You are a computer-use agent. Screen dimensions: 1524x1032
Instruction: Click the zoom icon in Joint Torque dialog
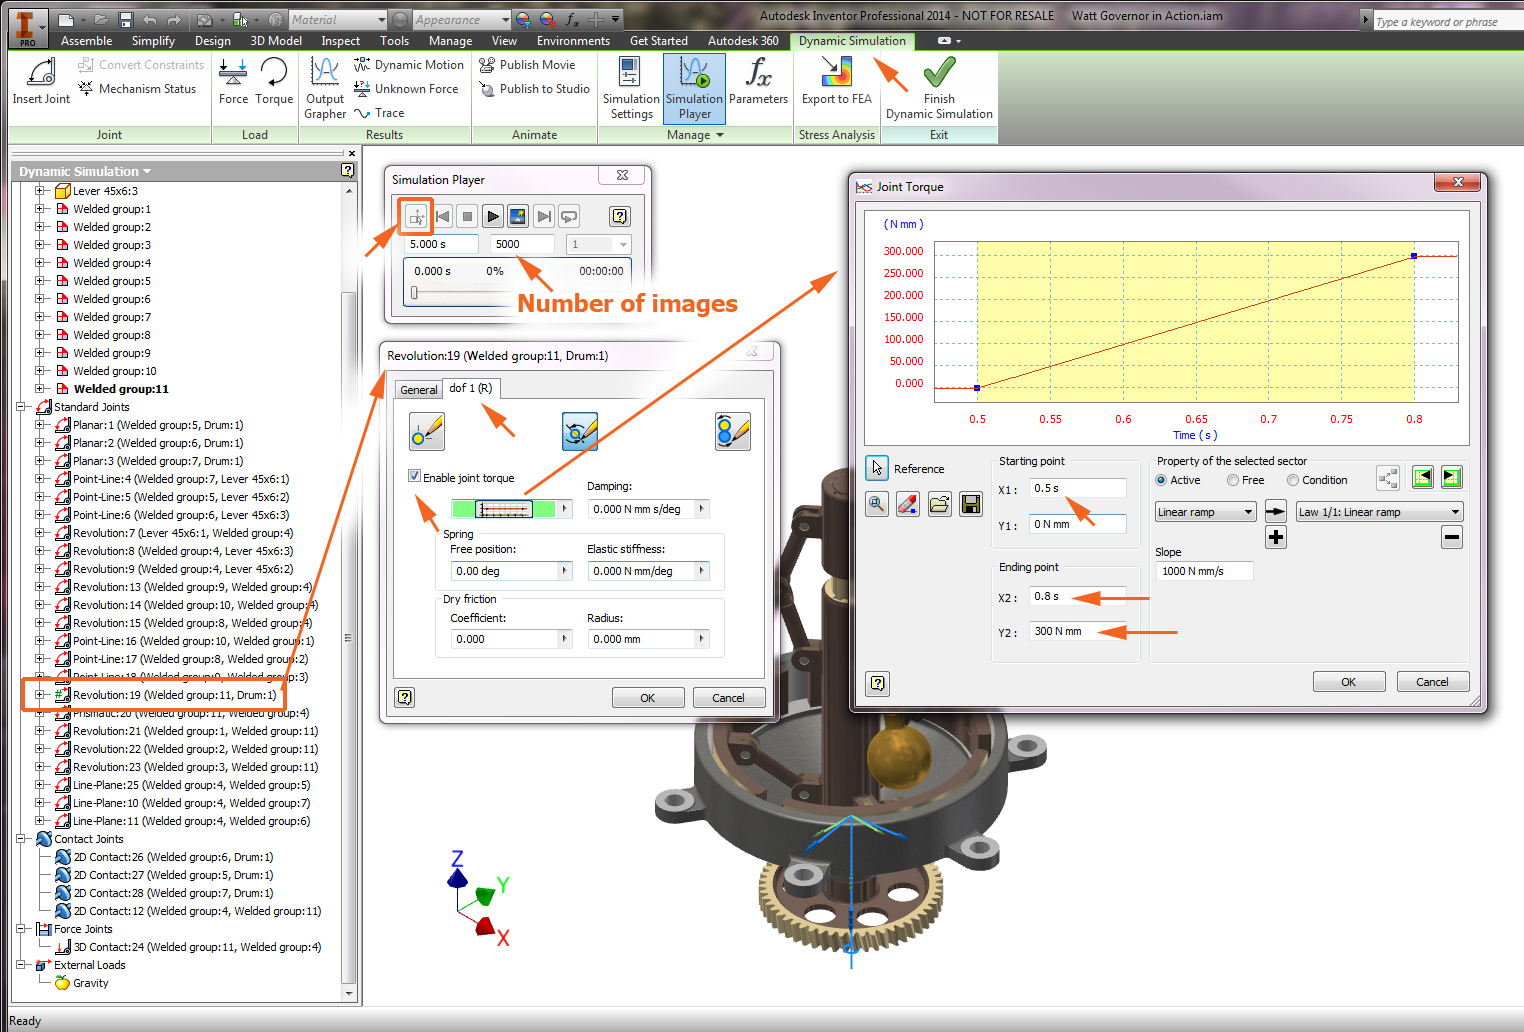(877, 504)
